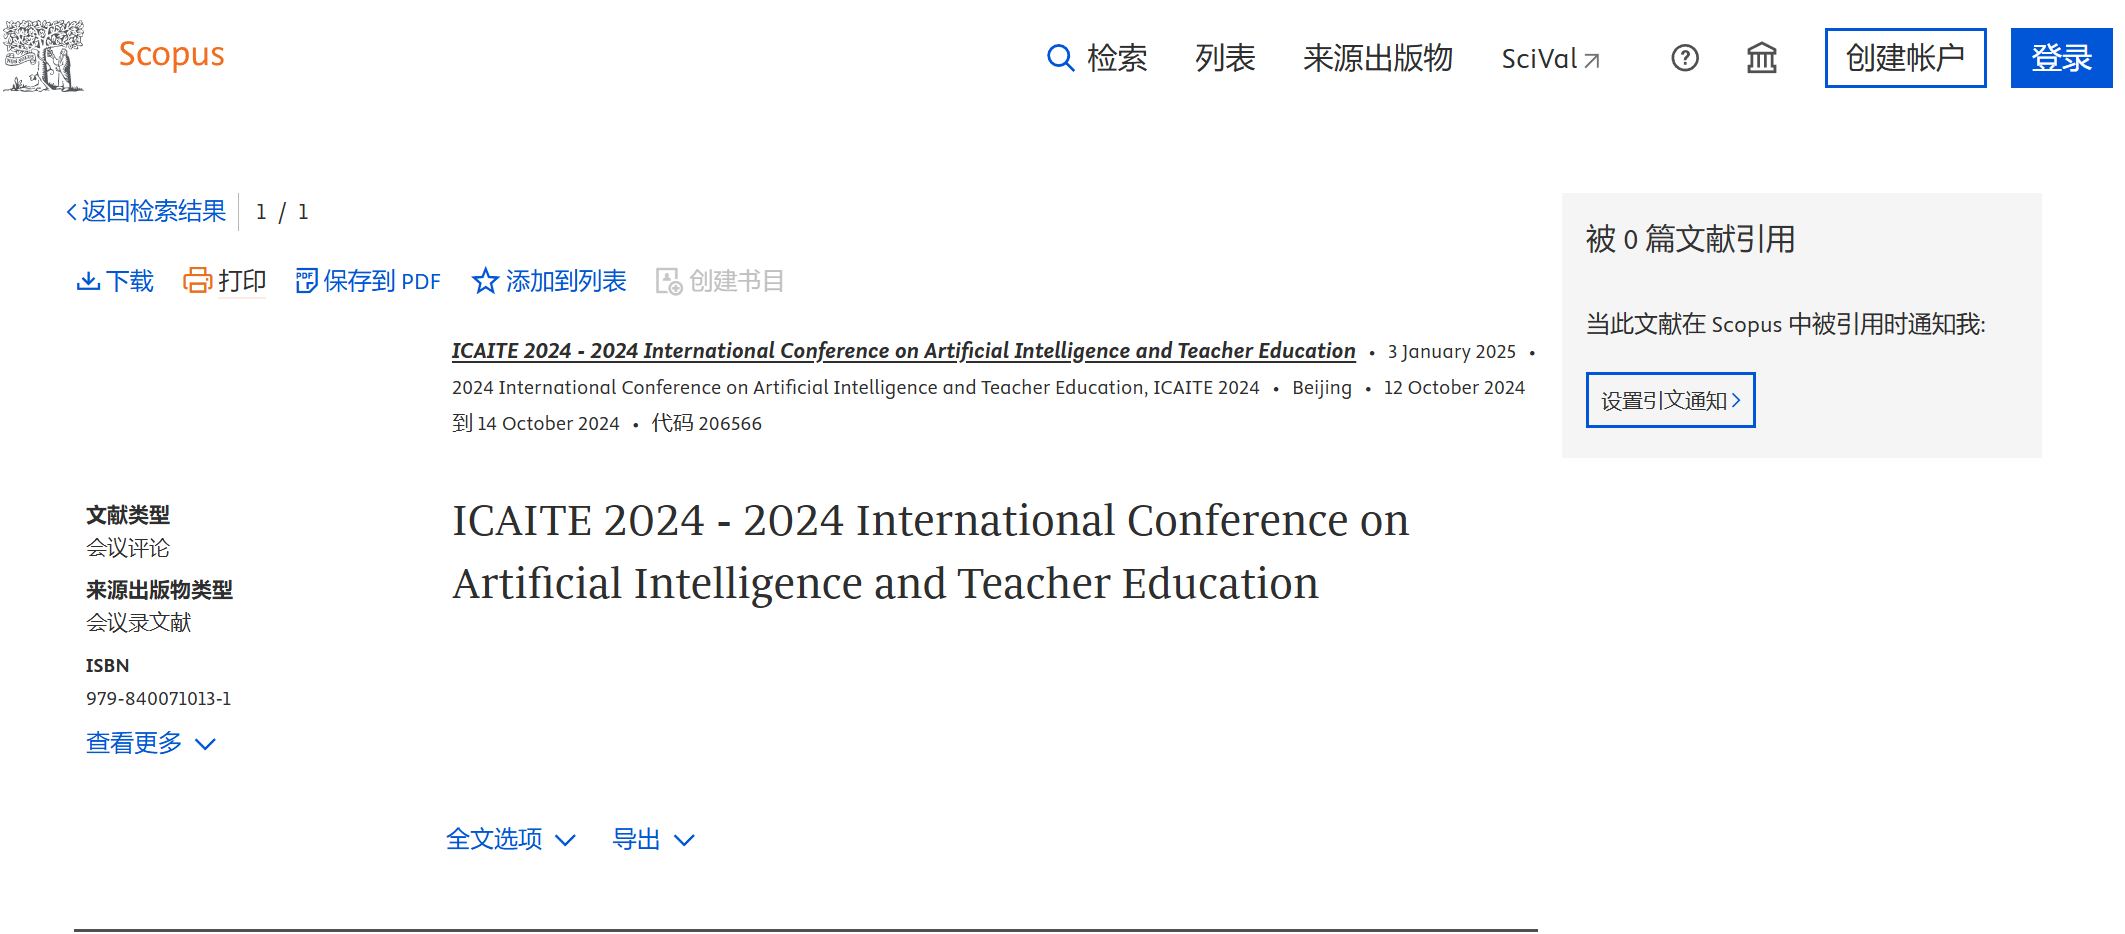Click the star icon 添加到列表
The image size is (2125, 934).
point(485,281)
